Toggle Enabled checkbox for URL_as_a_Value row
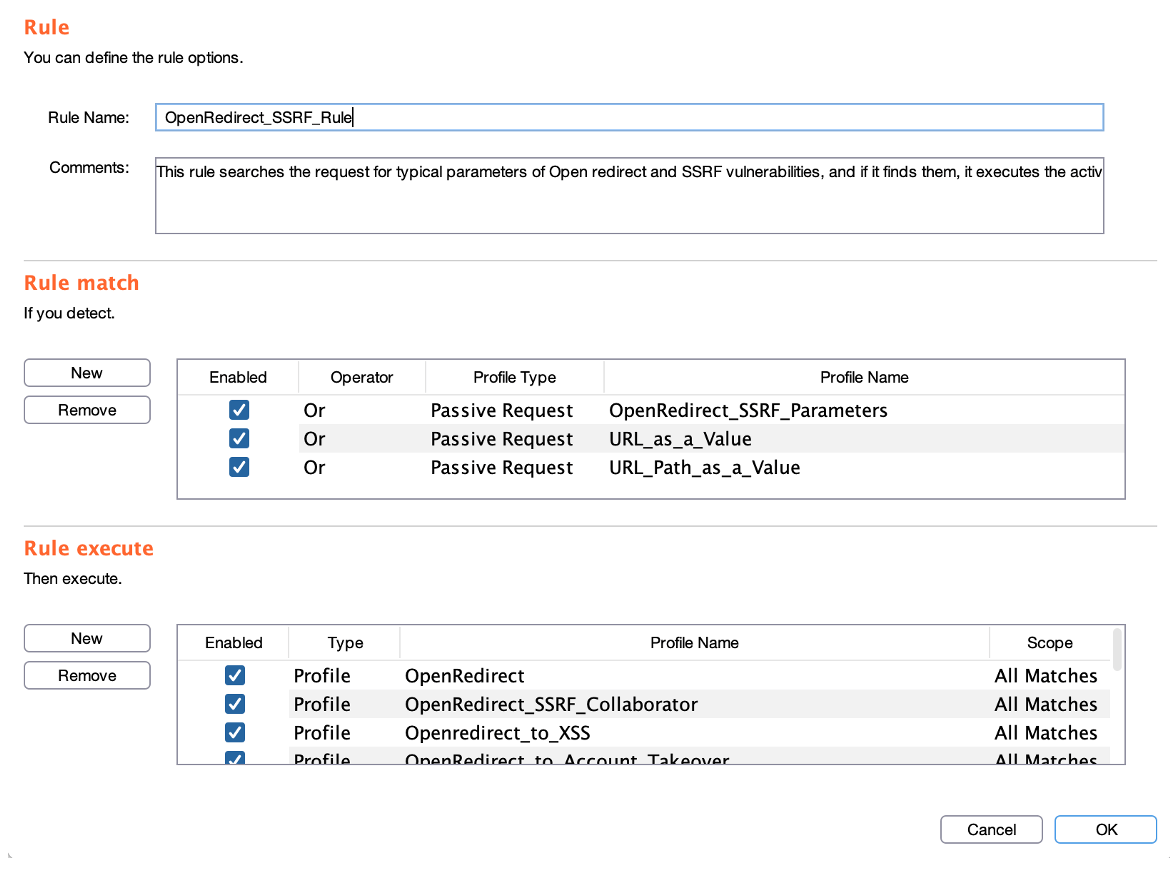1170x878 pixels. [x=238, y=439]
